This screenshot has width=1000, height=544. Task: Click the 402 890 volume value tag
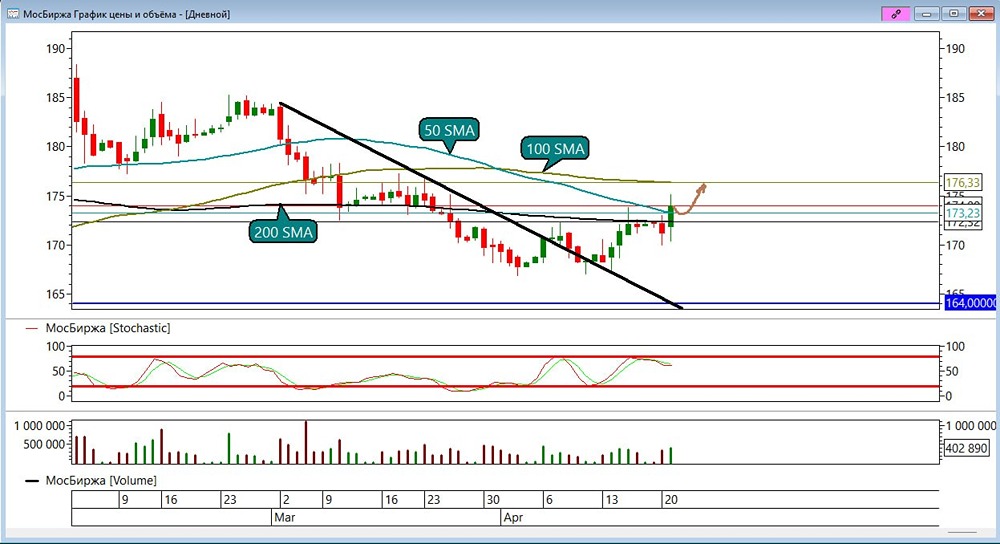click(x=967, y=448)
